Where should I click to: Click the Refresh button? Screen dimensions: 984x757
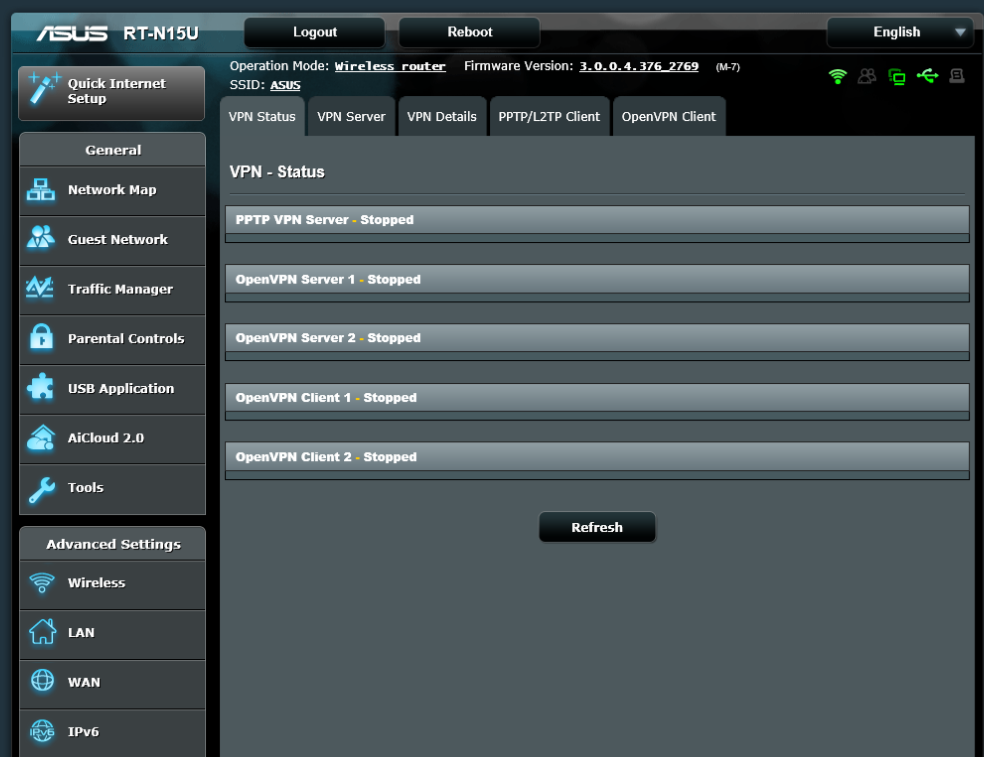coord(597,527)
